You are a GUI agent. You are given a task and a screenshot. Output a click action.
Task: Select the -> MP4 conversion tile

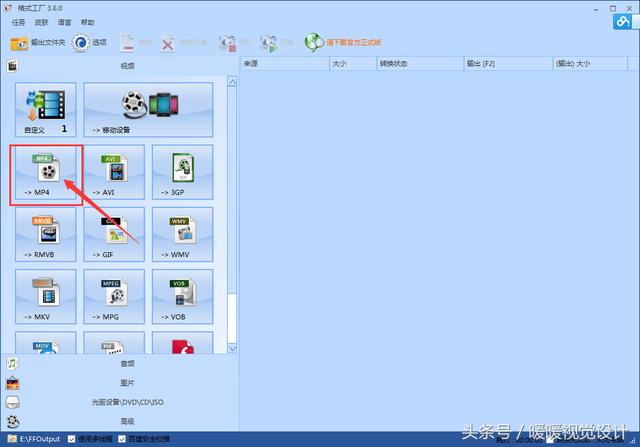point(46,172)
